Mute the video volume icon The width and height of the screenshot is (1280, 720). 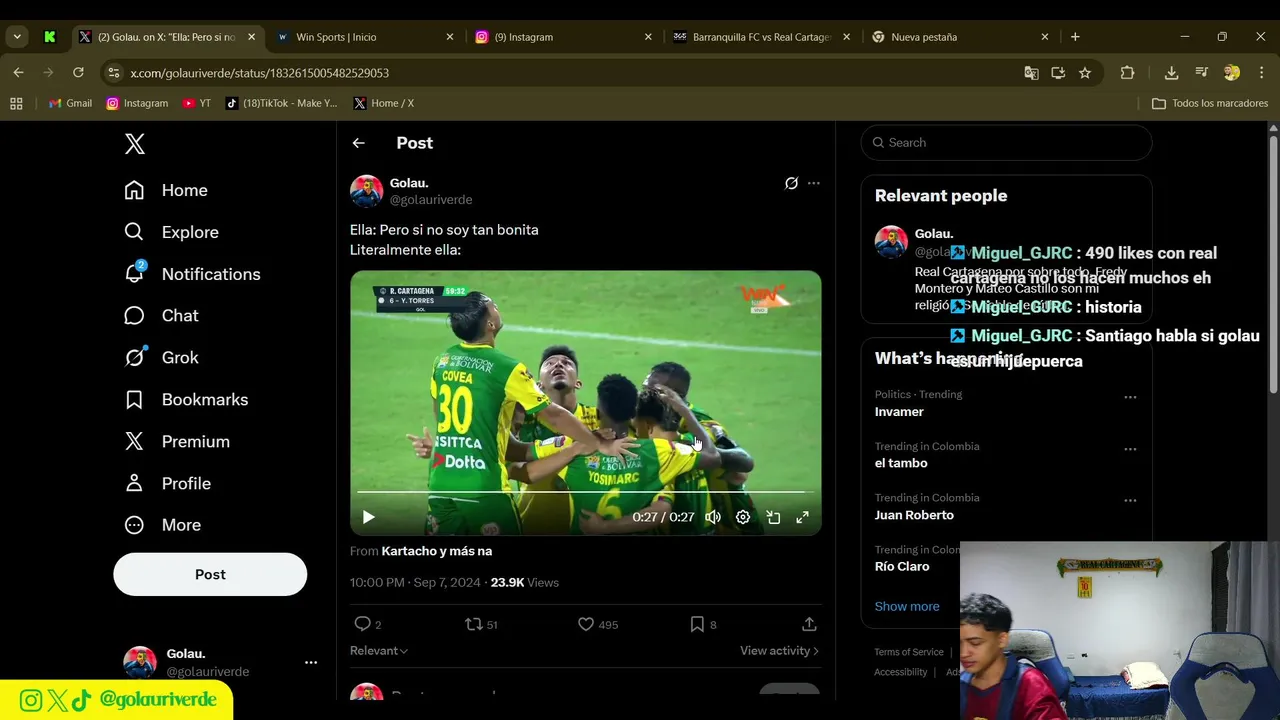[713, 517]
